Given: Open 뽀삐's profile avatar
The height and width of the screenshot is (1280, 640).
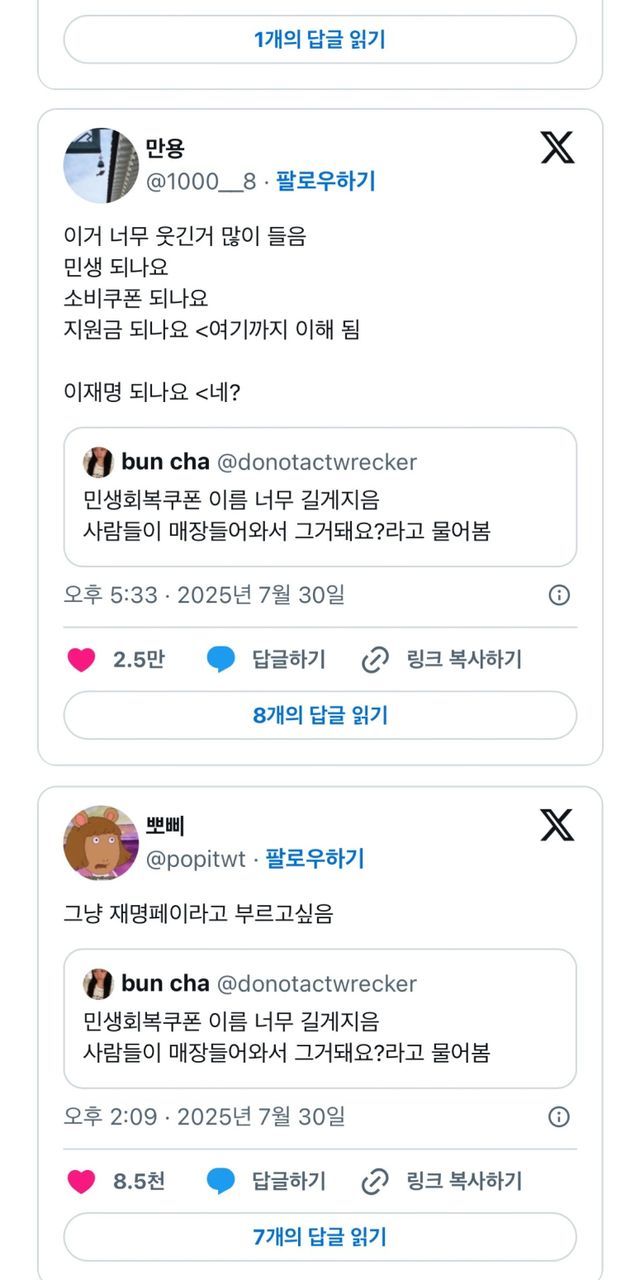Looking at the screenshot, I should click(x=100, y=843).
